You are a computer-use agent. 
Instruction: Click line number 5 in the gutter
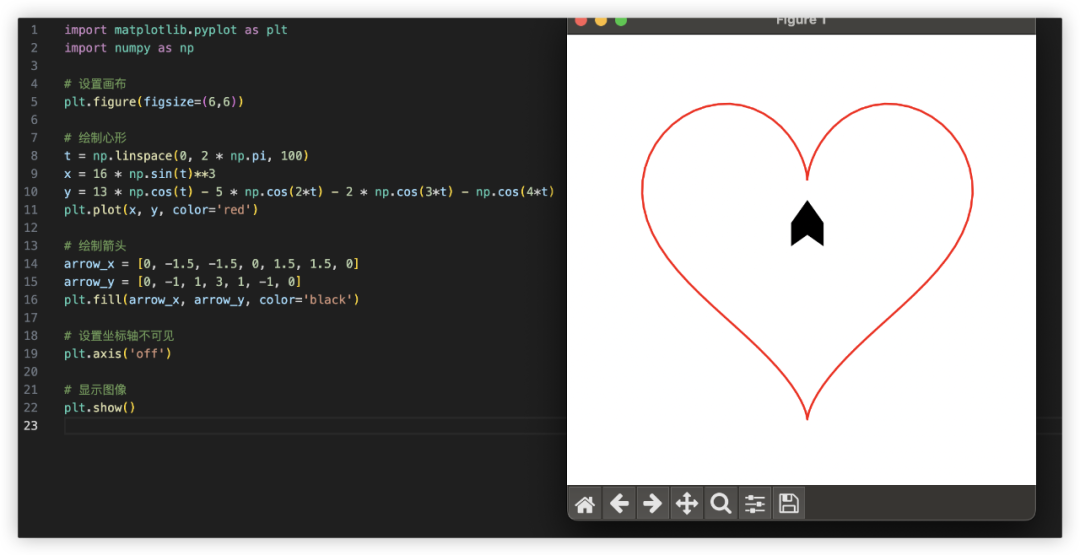tap(34, 102)
